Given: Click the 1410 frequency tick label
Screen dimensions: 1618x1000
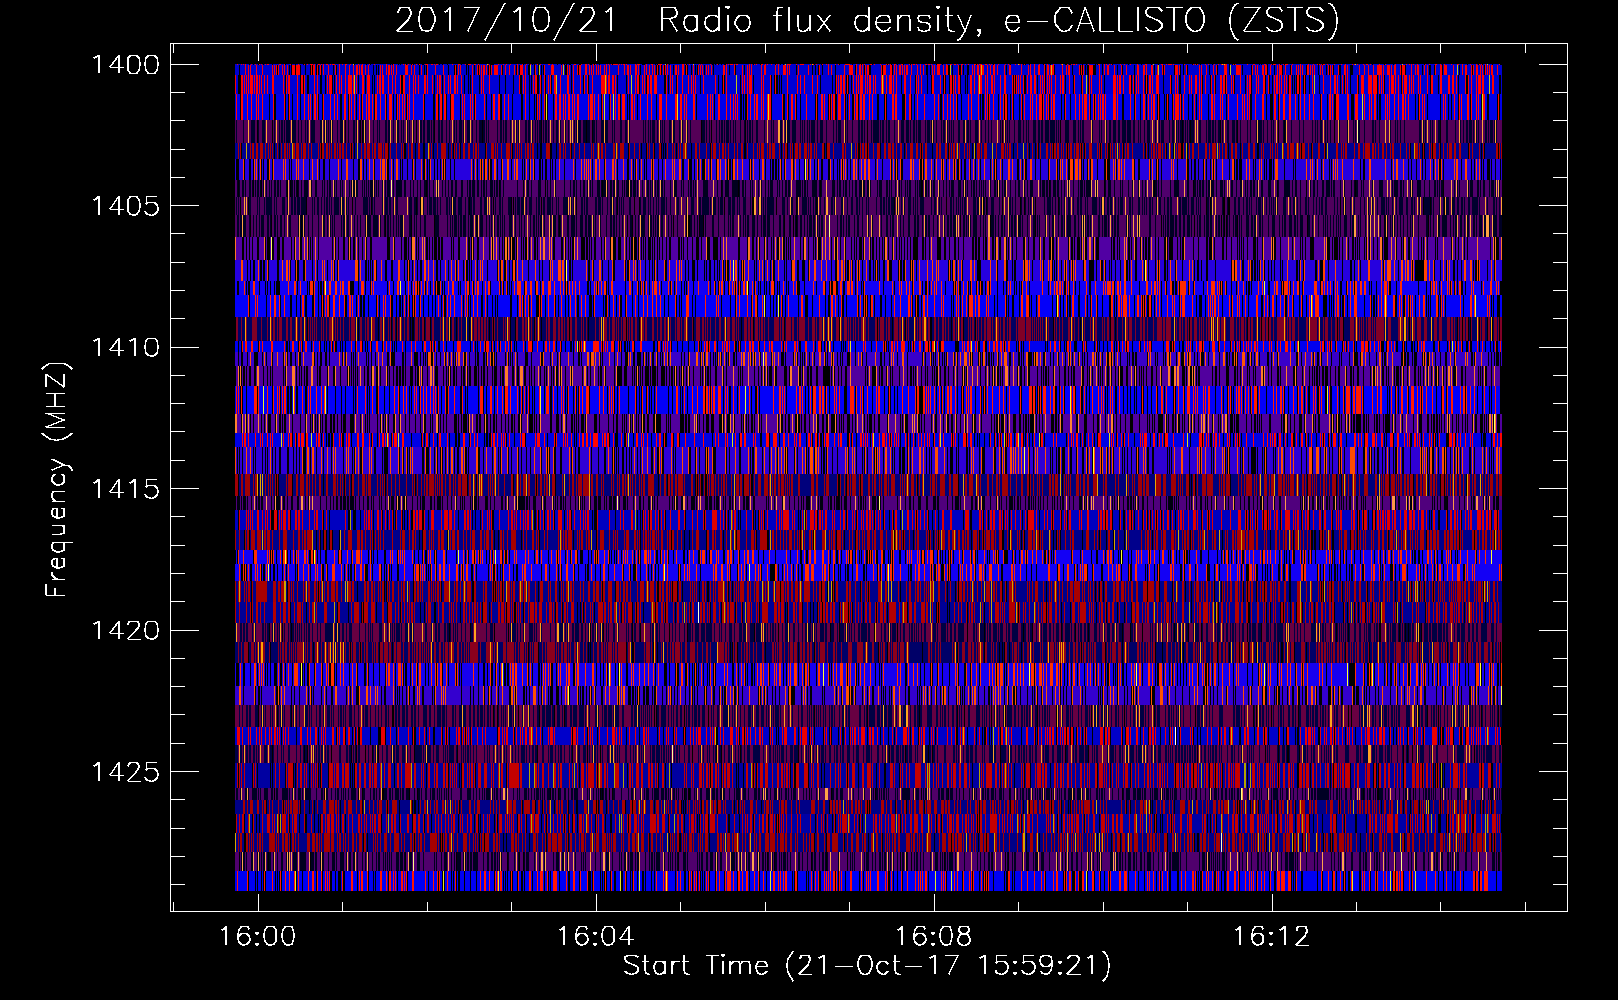Looking at the screenshot, I should coord(125,348).
